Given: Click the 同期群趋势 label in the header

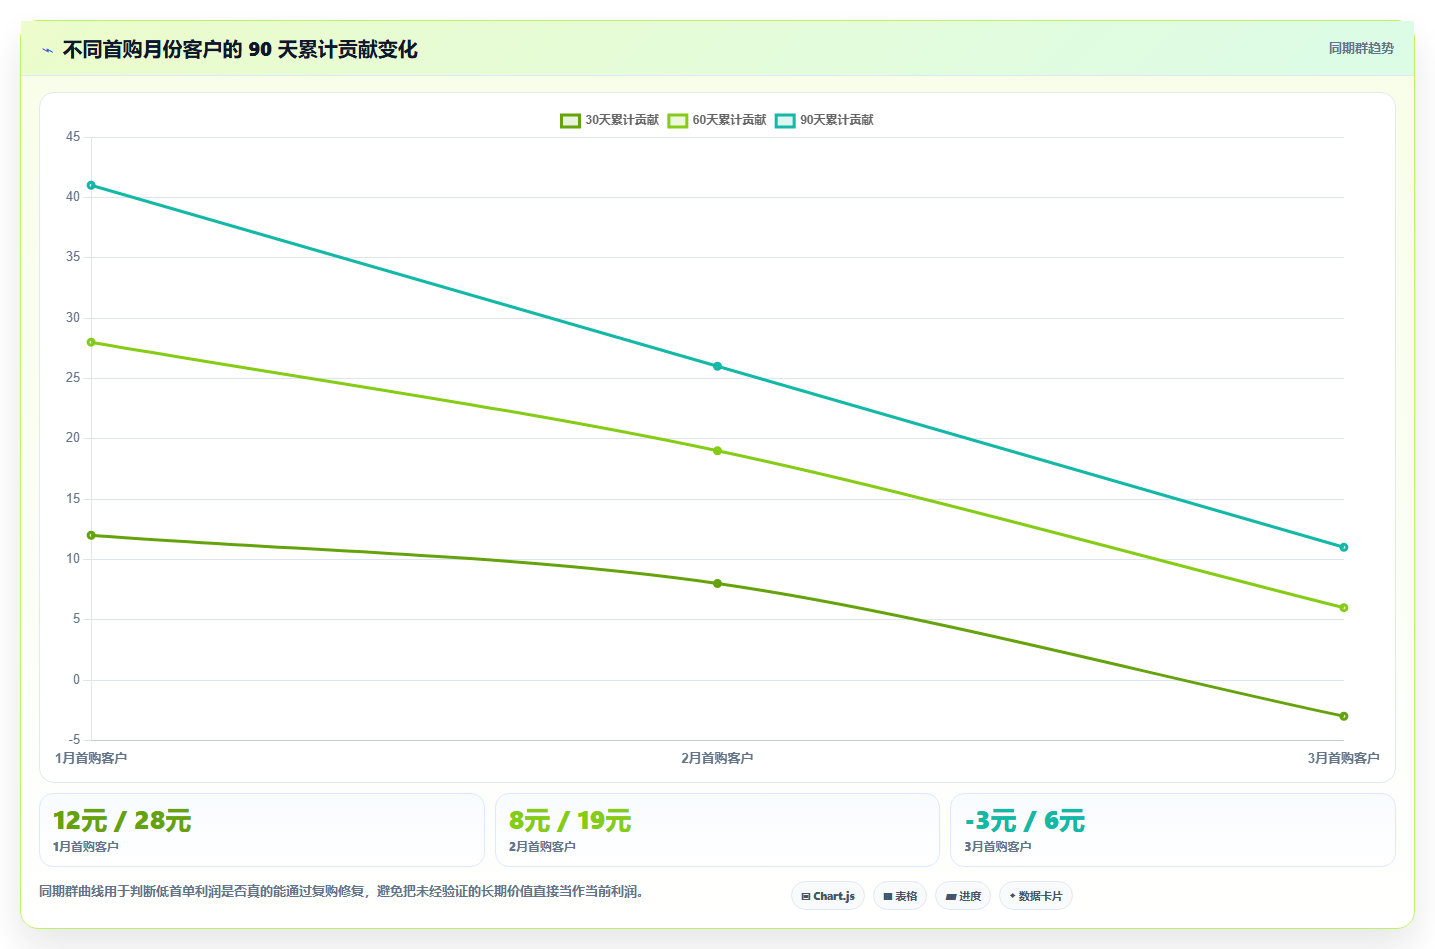Looking at the screenshot, I should 1361,48.
